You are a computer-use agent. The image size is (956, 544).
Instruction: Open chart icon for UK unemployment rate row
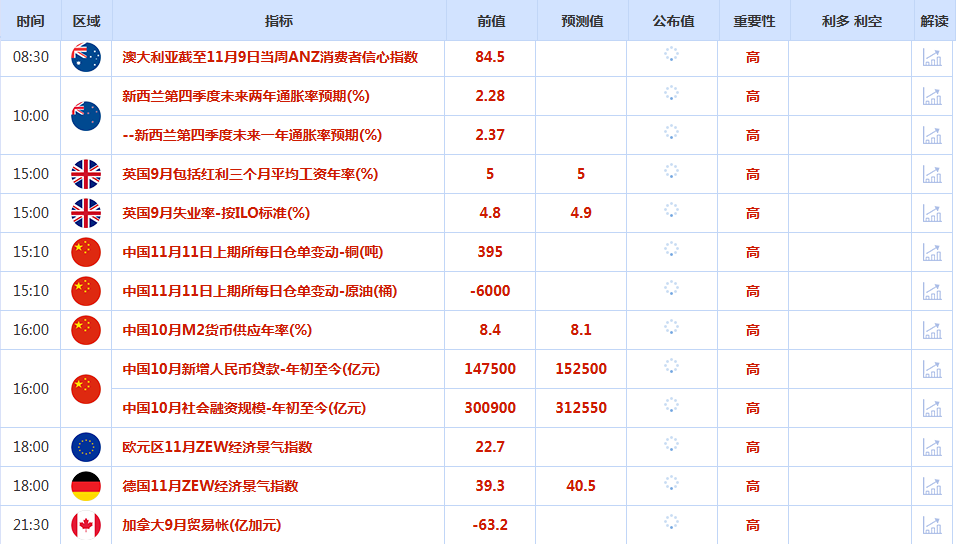932,213
